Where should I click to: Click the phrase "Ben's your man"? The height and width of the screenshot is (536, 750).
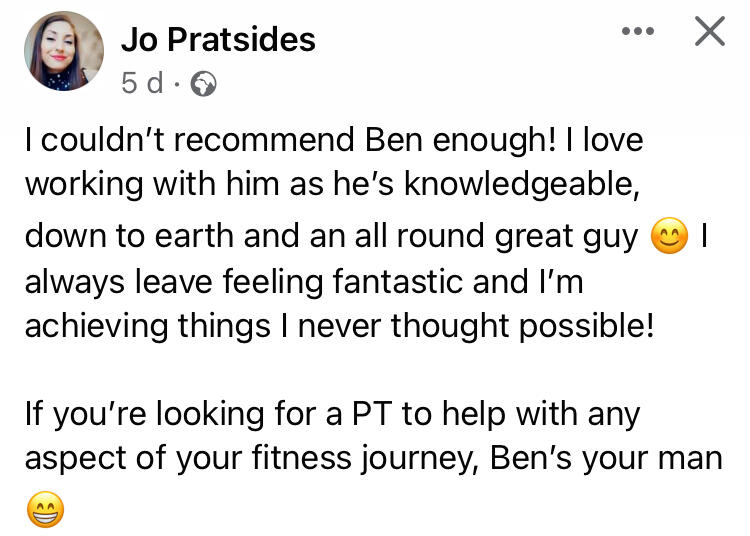(606, 459)
